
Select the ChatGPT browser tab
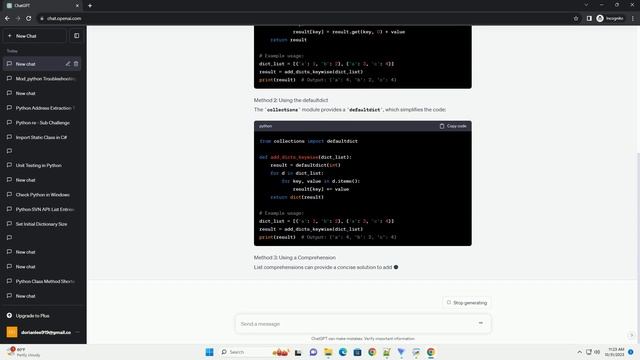[x=42, y=6]
